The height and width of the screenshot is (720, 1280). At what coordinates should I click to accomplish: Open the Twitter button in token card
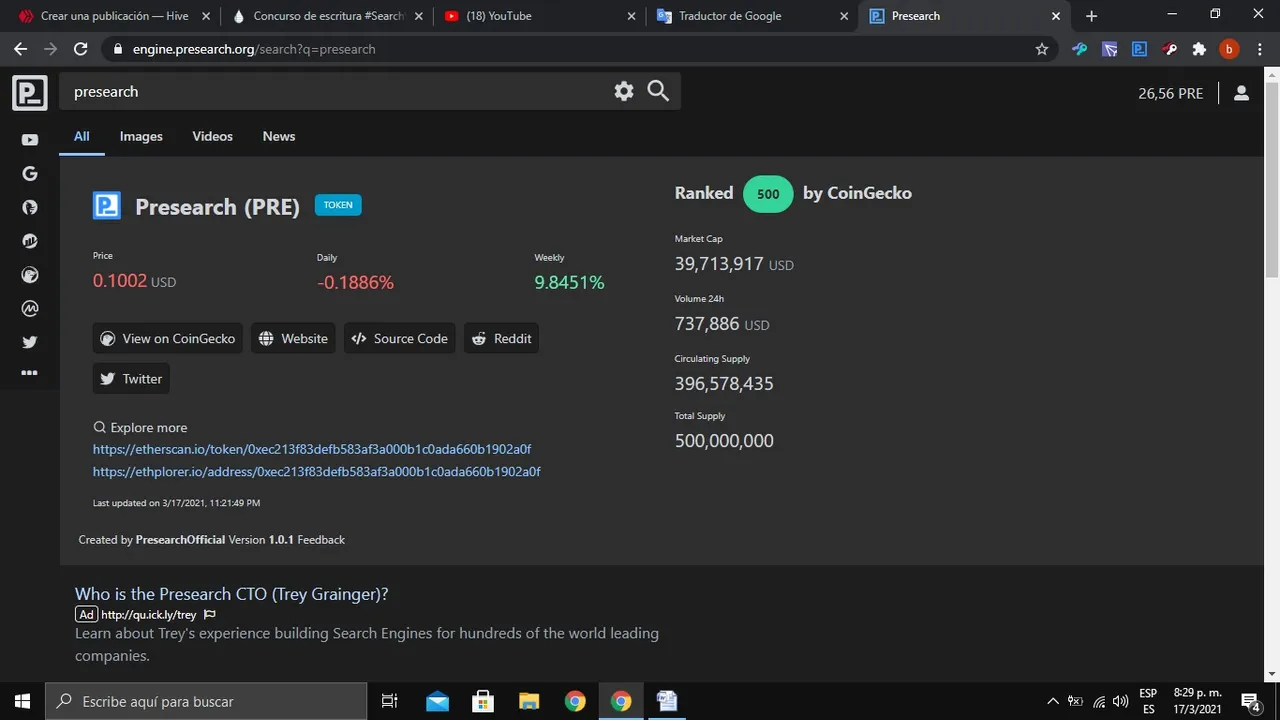131,379
